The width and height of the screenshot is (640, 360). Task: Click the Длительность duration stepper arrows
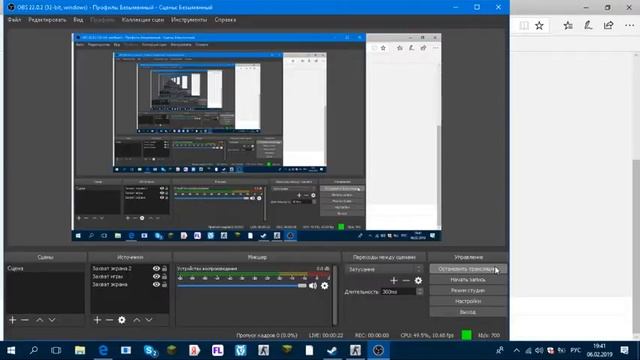coord(420,291)
